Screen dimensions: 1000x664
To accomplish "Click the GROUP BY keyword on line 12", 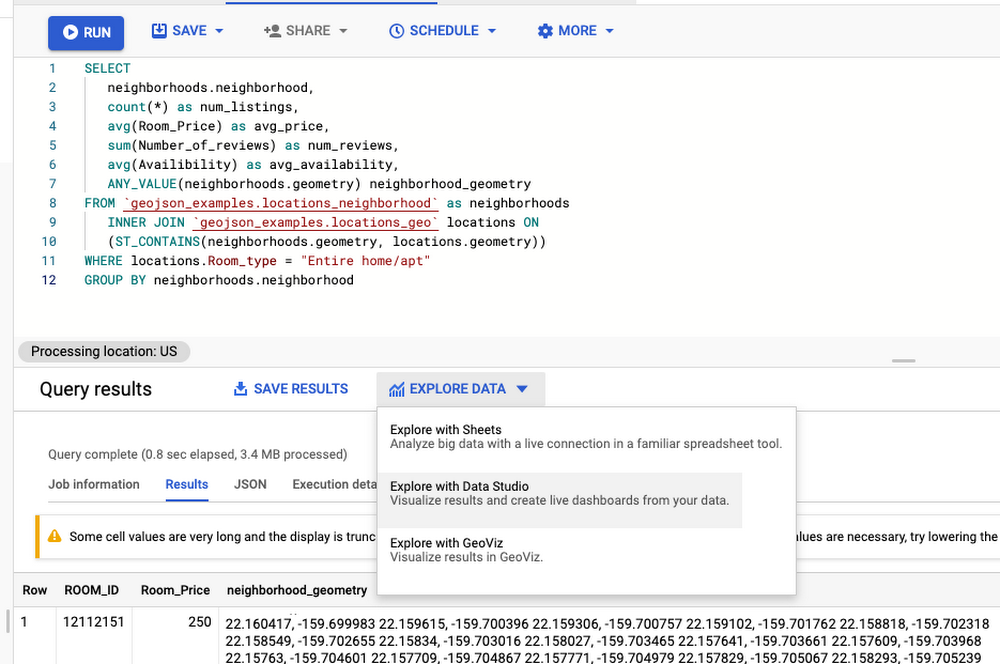I will point(115,280).
